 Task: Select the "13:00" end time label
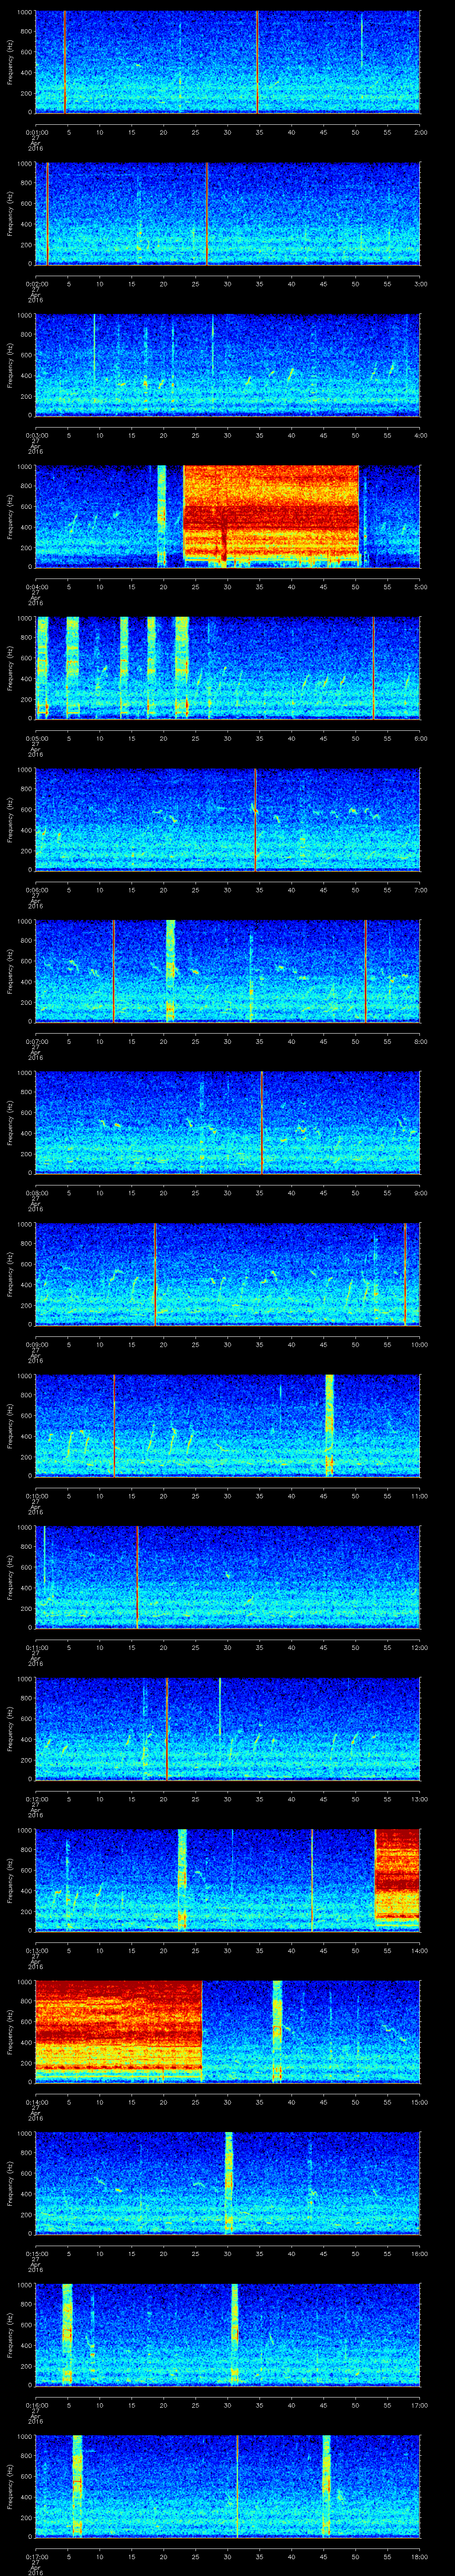(x=420, y=1799)
